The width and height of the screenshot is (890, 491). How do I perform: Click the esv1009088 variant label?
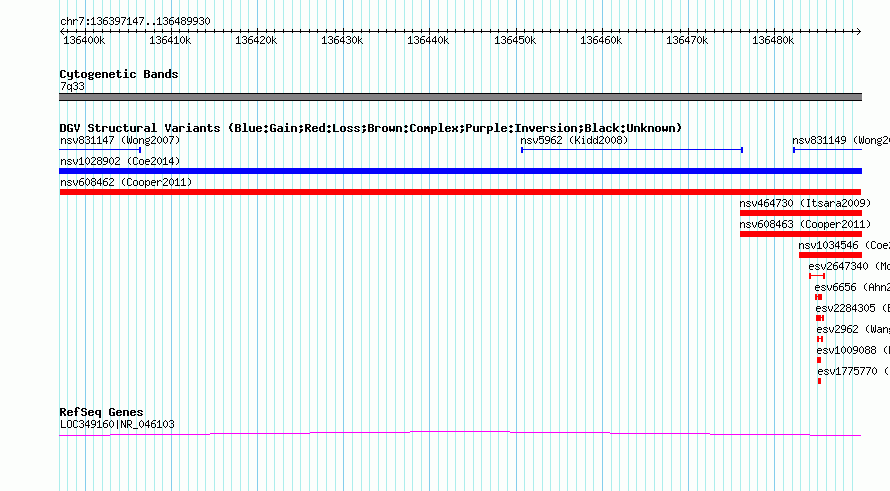[853, 350]
